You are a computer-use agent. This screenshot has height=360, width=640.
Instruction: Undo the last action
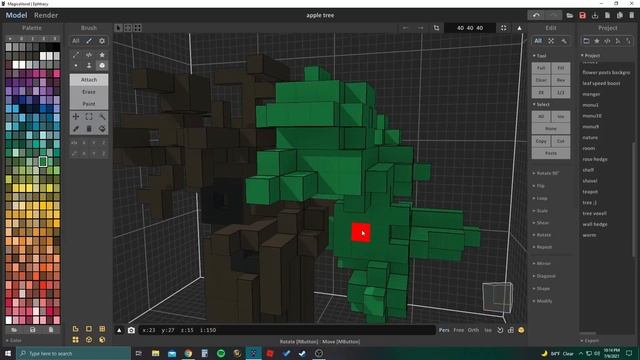tap(536, 16)
